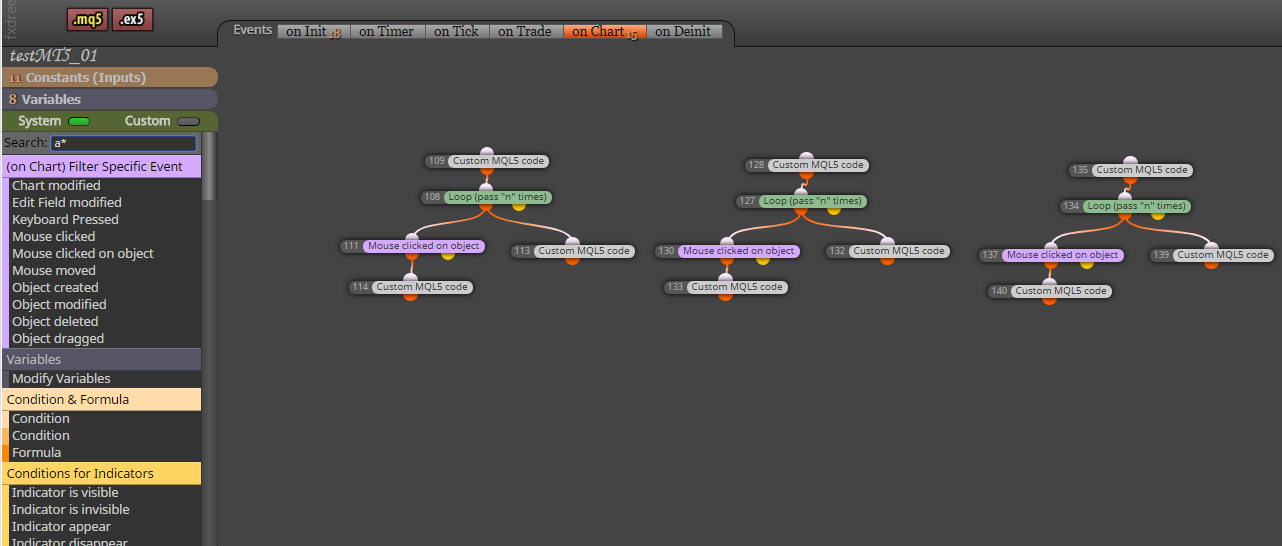This screenshot has height=546, width=1282.
Task: Select node 111 Mouse clicked on object
Action: point(423,246)
